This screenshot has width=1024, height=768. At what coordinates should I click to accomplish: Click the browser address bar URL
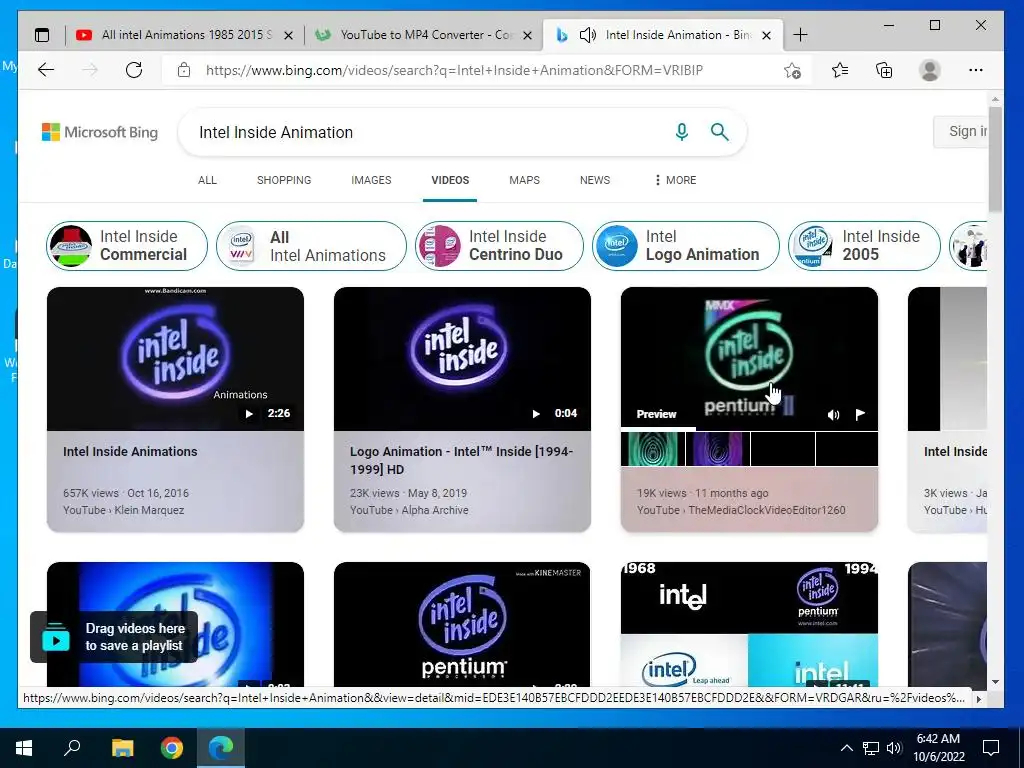(454, 71)
